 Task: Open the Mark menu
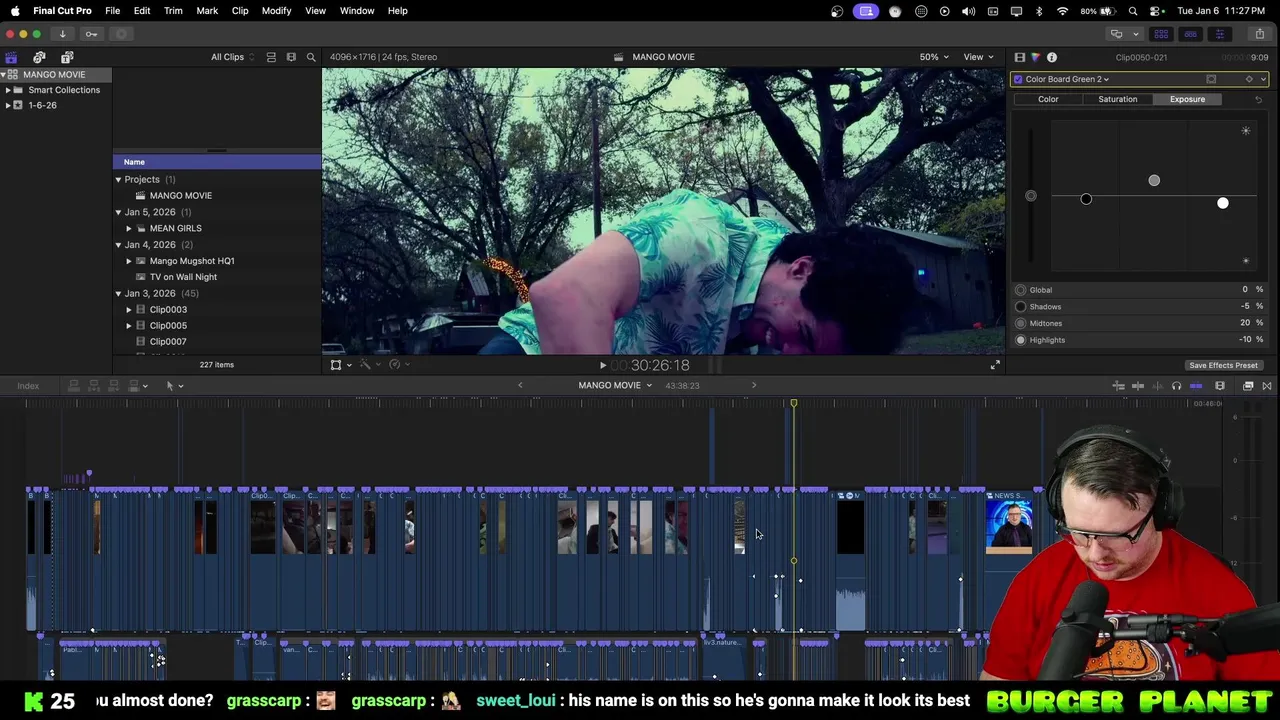tap(207, 11)
